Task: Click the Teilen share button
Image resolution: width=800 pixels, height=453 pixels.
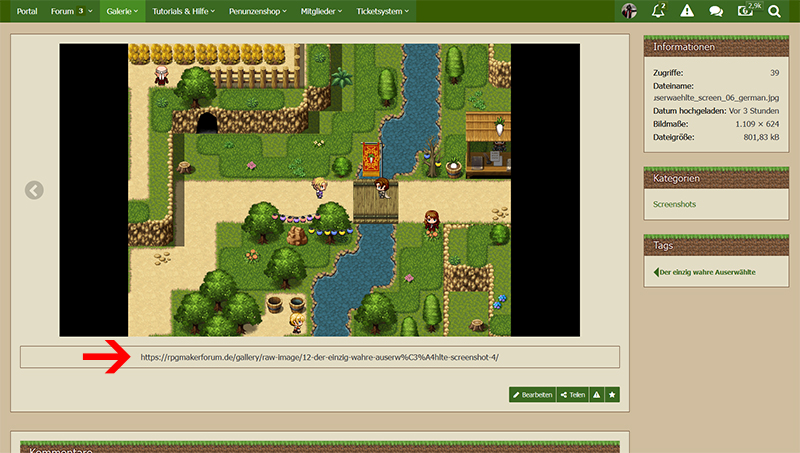Action: tap(572, 394)
